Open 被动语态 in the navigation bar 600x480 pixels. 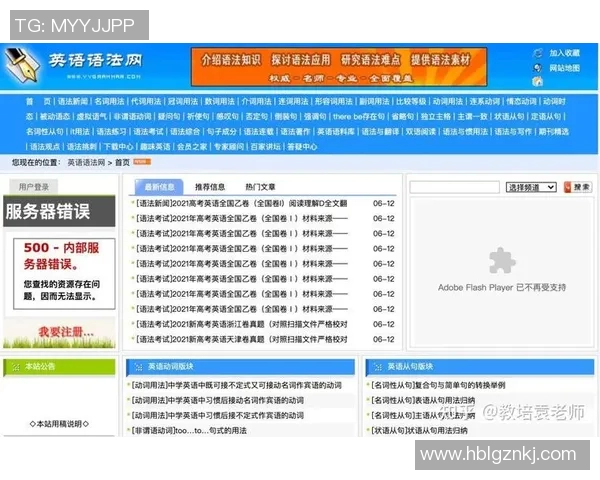55,116
